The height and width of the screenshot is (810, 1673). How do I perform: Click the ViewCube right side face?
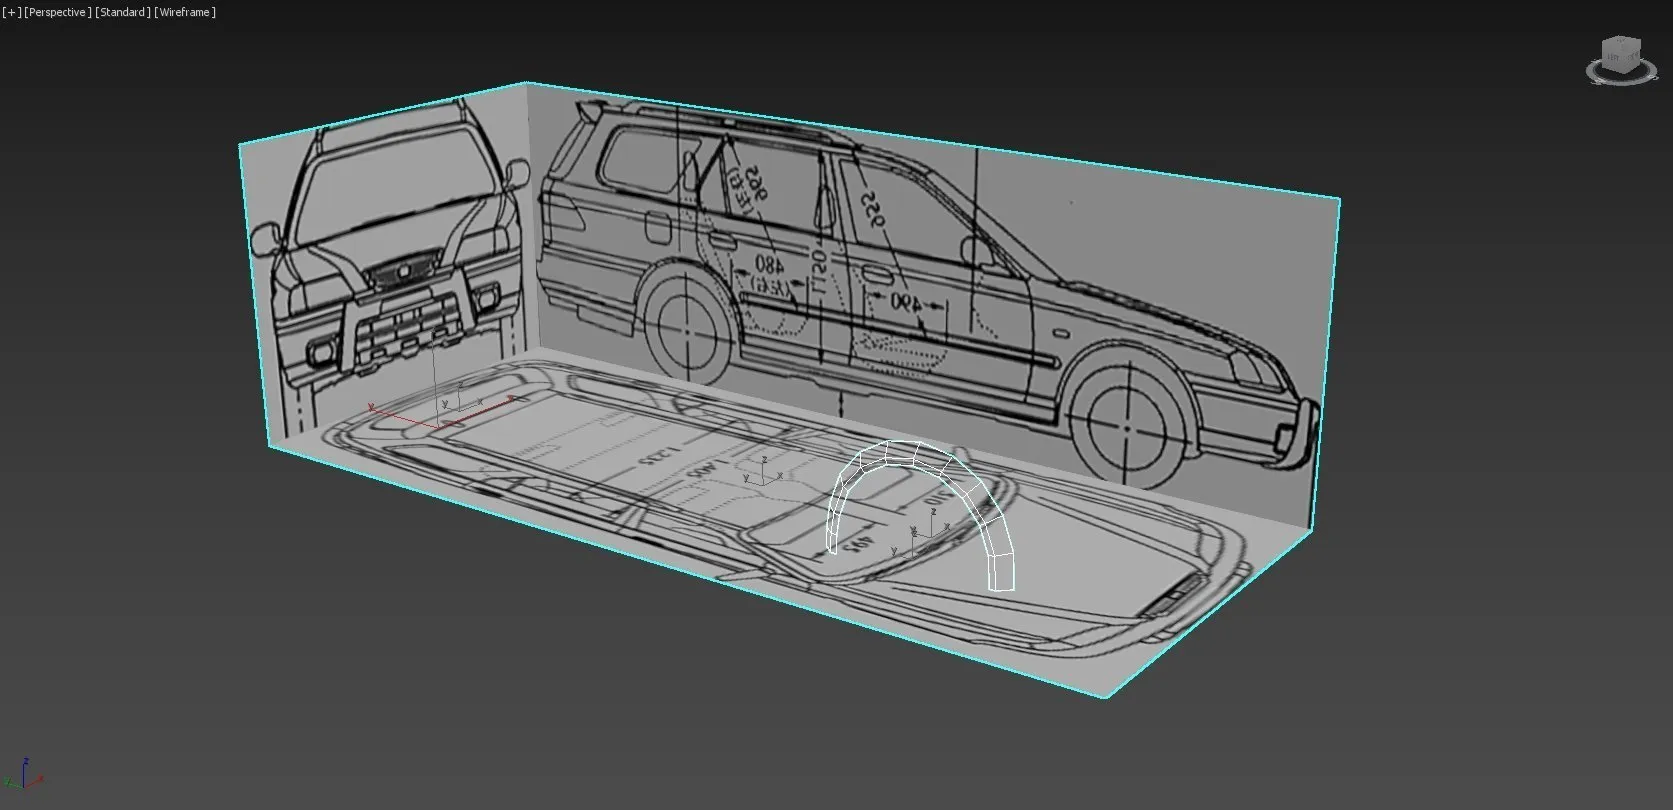[1634, 57]
